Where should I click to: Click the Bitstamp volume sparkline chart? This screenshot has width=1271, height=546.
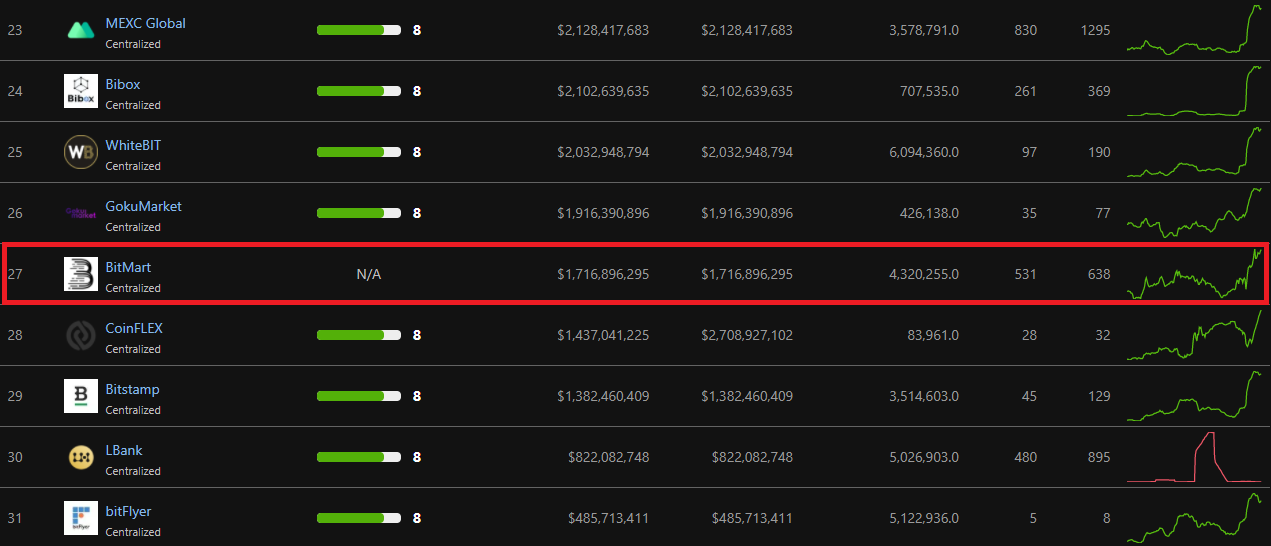click(x=1194, y=395)
